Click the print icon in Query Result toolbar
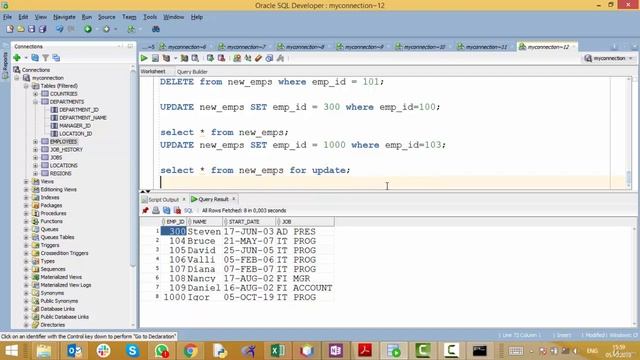Image resolution: width=640 pixels, height=360 pixels. pyautogui.click(x=156, y=210)
